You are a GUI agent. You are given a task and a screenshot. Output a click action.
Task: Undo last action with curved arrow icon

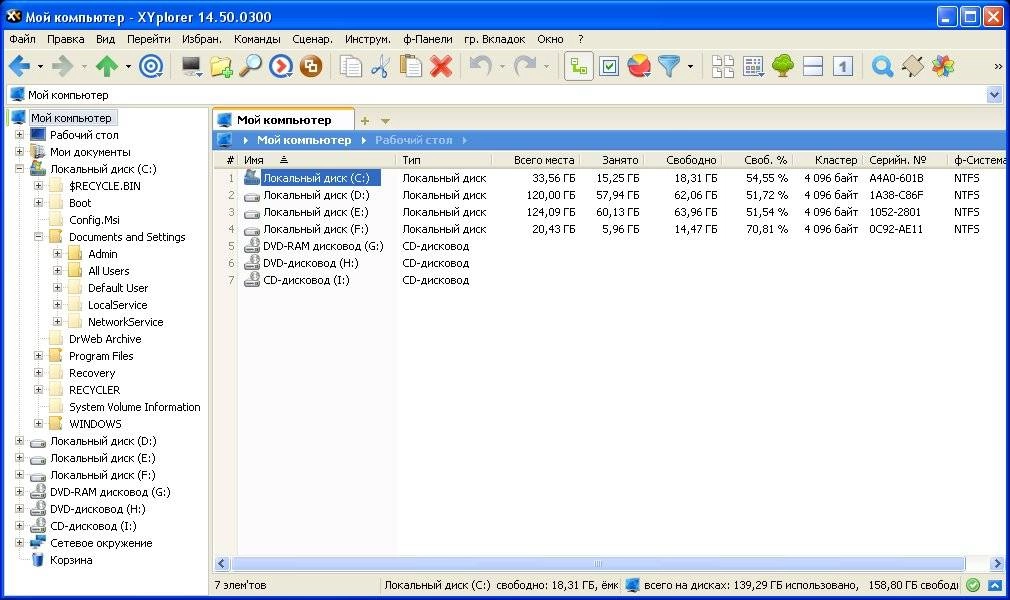[480, 66]
